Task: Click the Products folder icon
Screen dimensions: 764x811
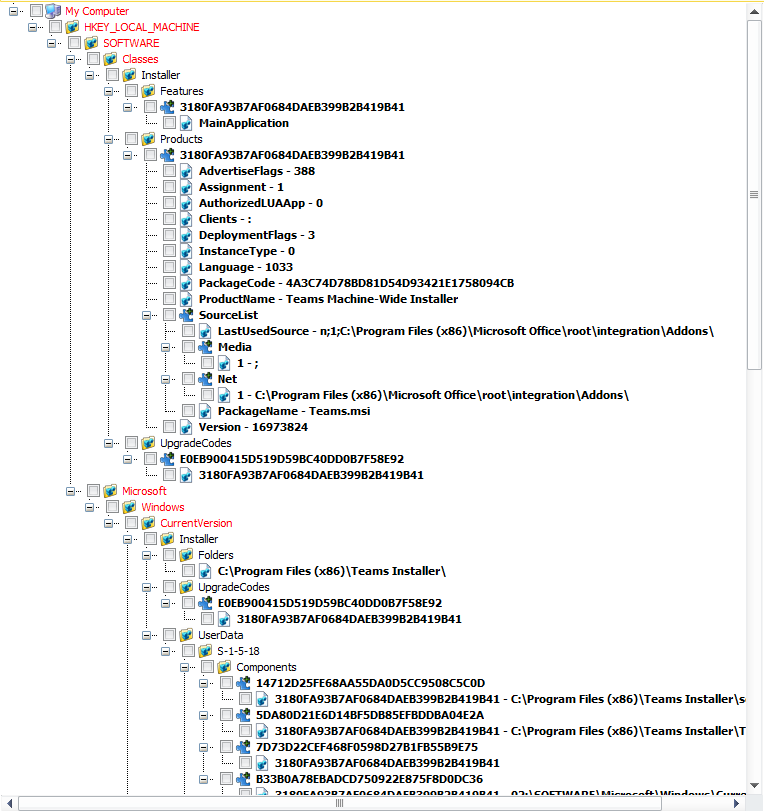Action: 148,139
